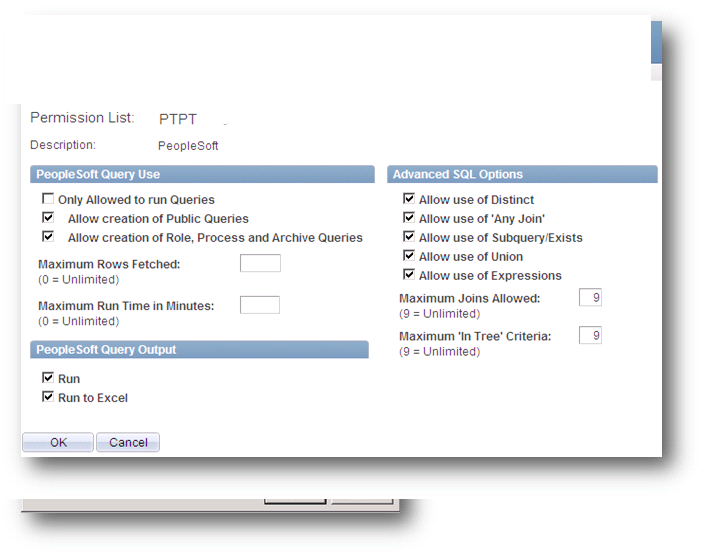Uncheck Allow use of Union
Viewport: 704px width, 555px height.
coord(409,255)
